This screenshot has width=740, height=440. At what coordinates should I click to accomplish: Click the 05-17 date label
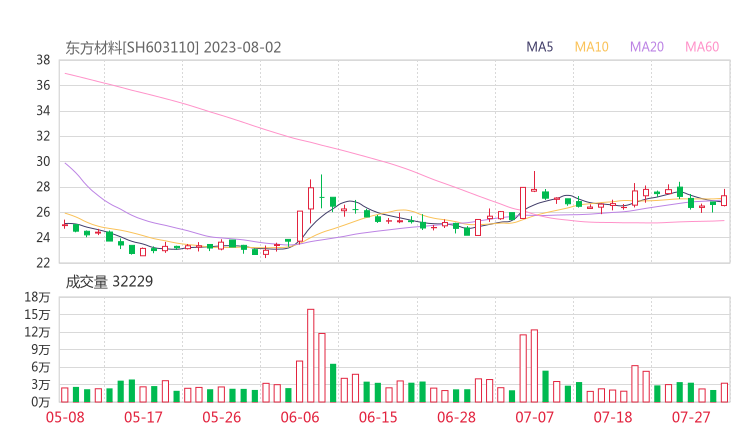[143, 417]
